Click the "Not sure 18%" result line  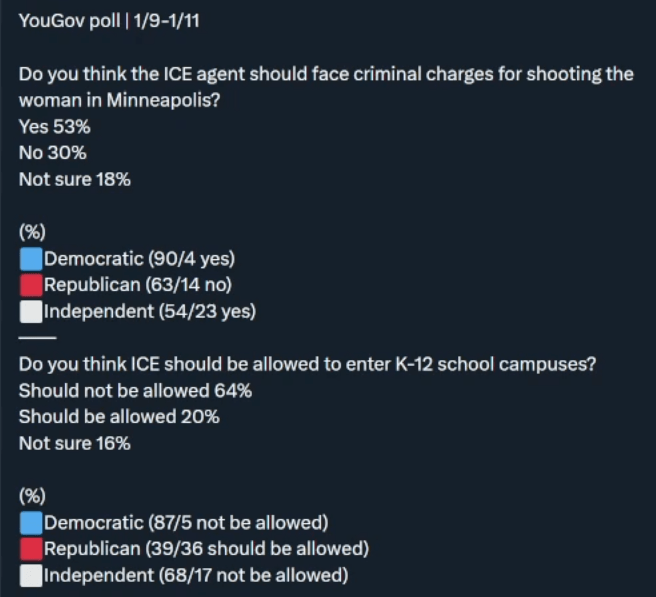click(x=75, y=180)
